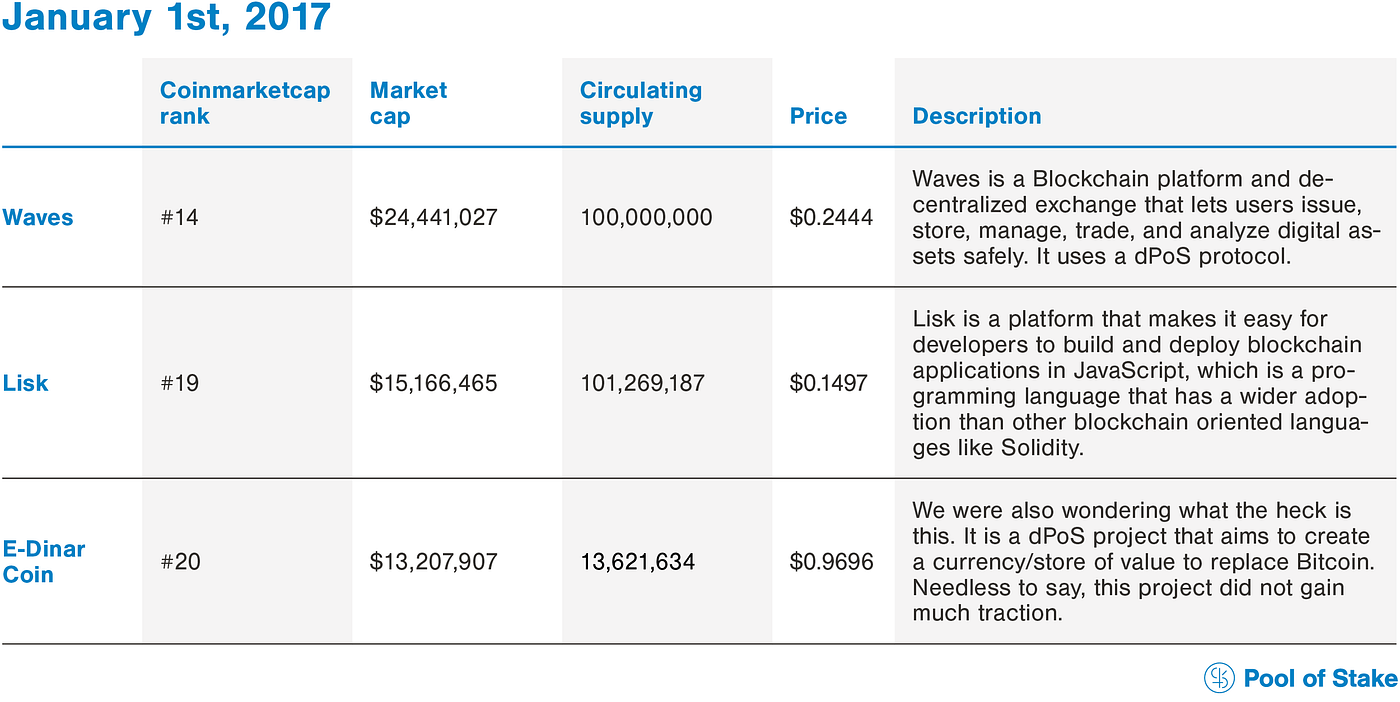Select the Lisk row label

point(25,383)
